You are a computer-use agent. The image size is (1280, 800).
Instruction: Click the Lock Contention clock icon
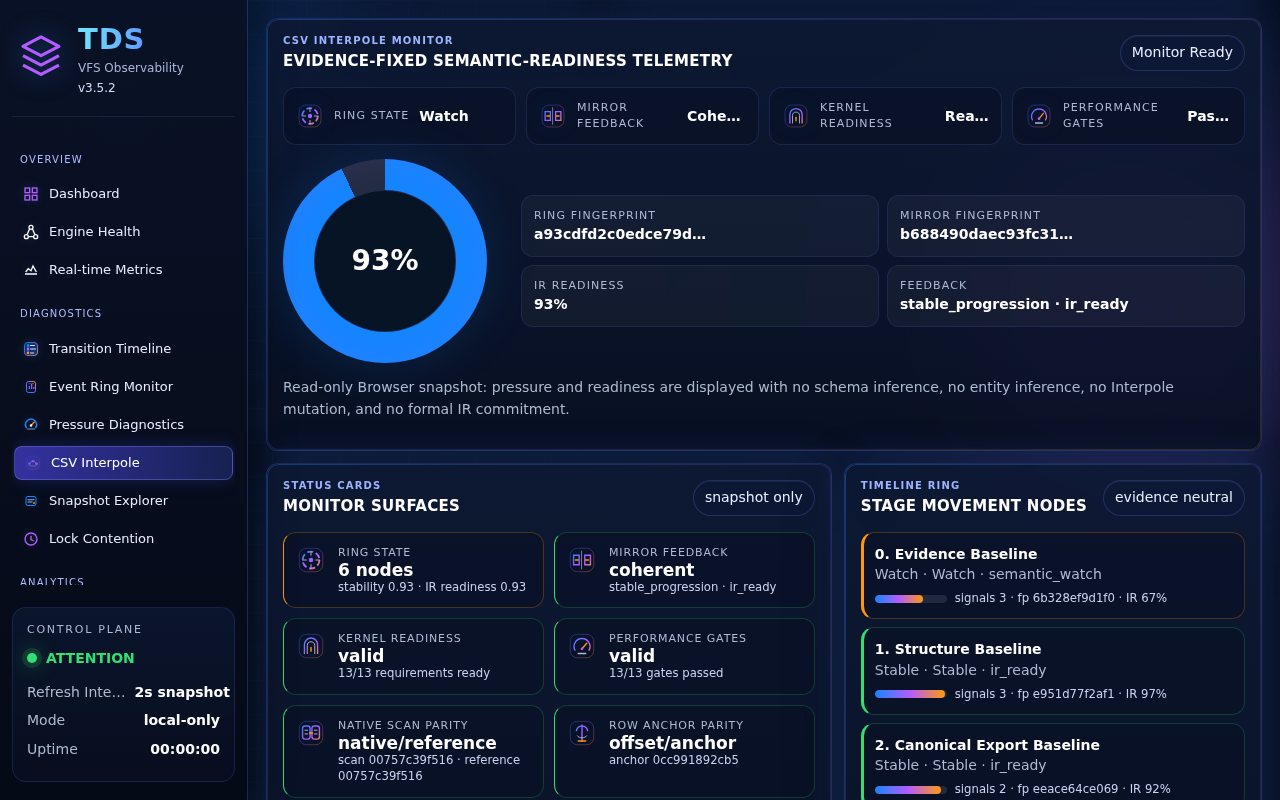click(31, 539)
